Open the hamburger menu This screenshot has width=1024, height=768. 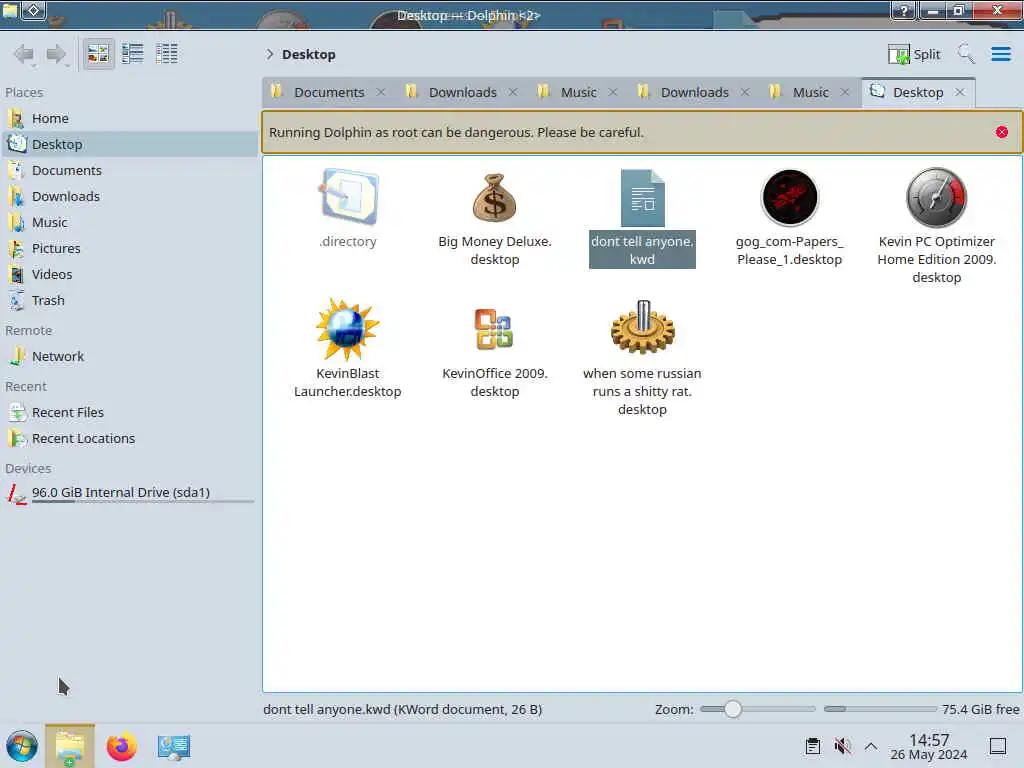(1000, 54)
